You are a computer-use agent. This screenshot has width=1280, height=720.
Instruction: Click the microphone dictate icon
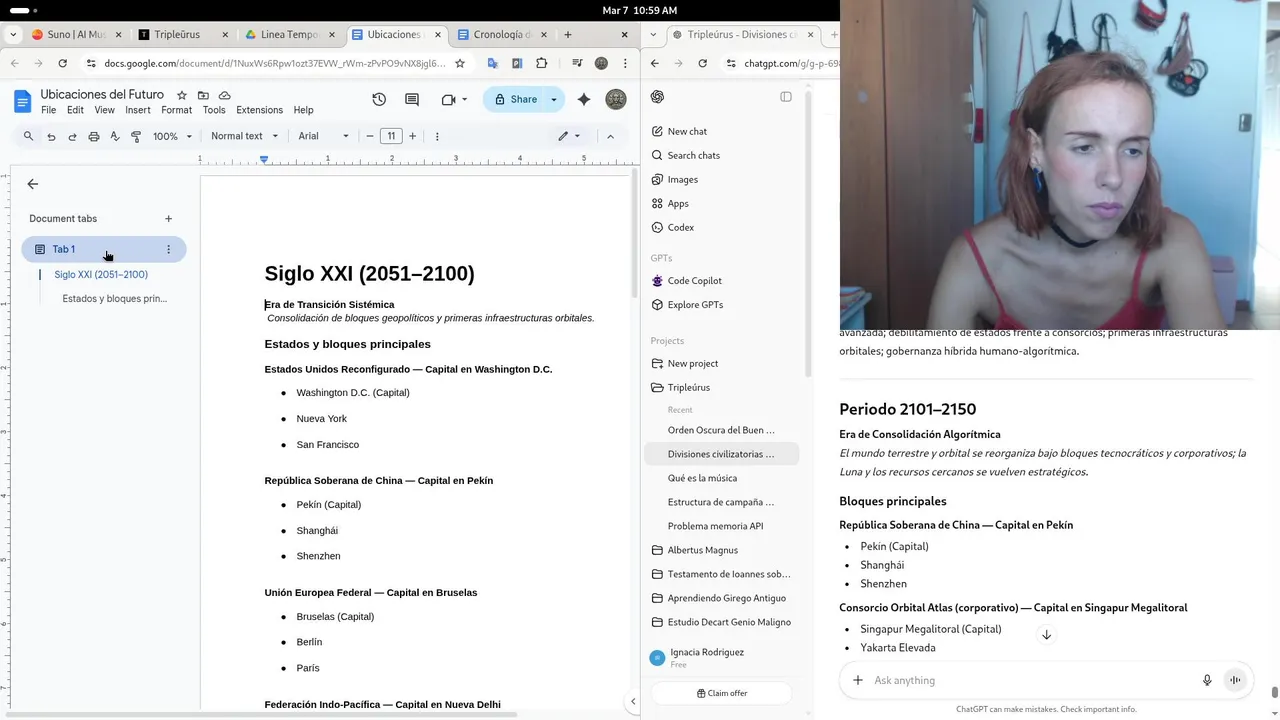point(1207,680)
